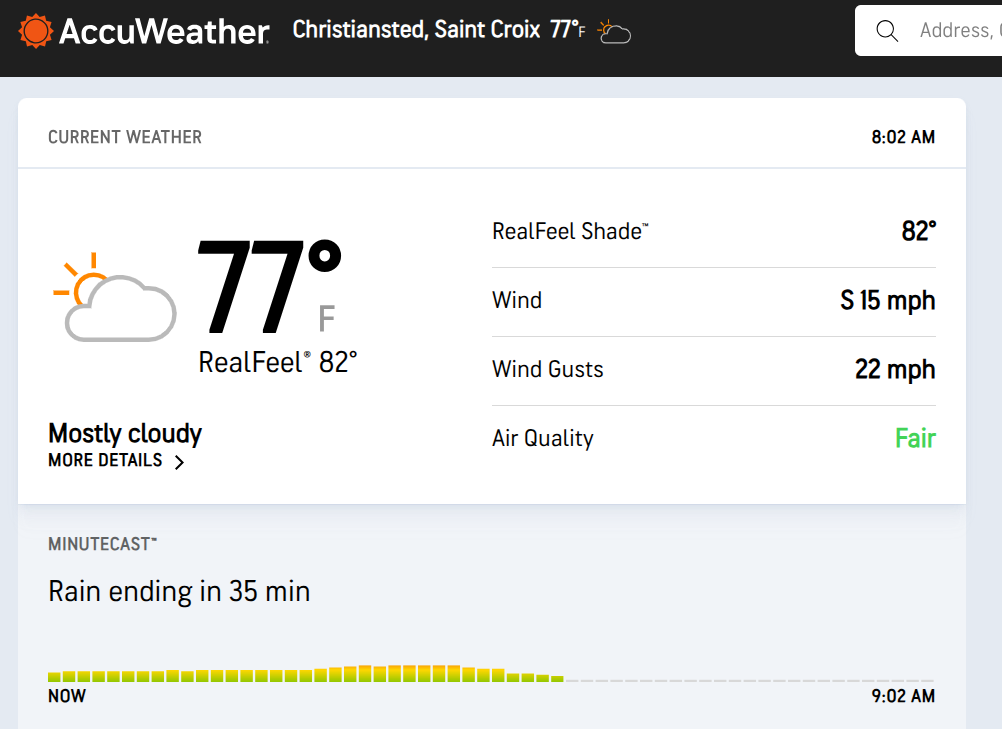Screen dimensions: 1002x729
Task: Open the More Details link
Action: click(105, 461)
